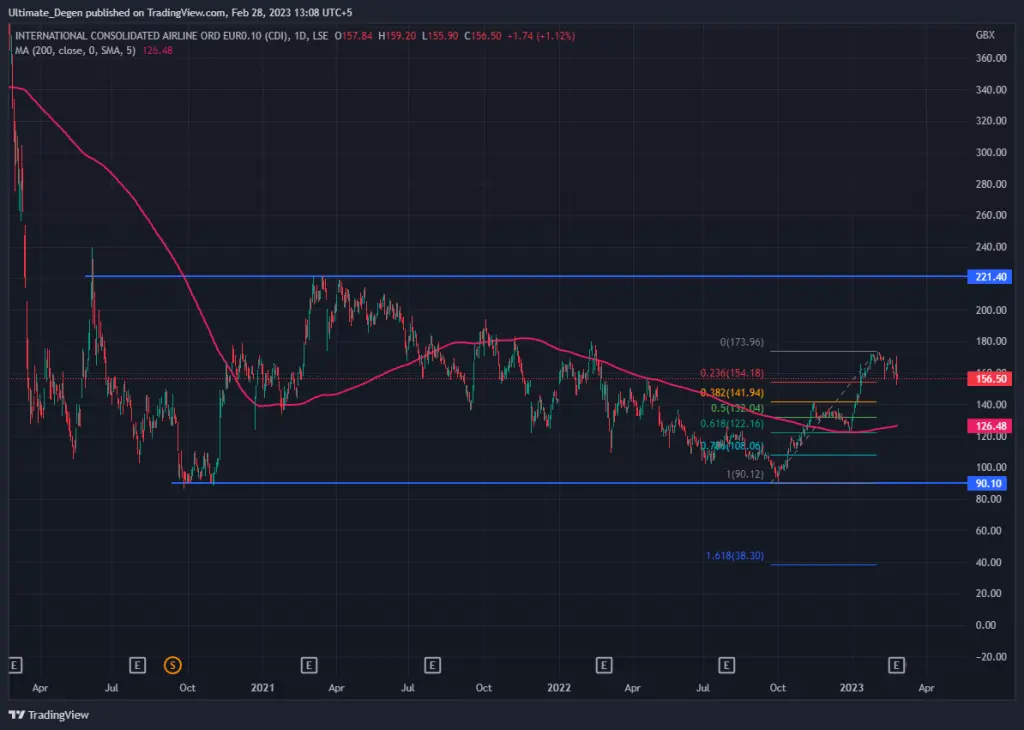Click the 60.00 value on price axis
This screenshot has height=730, width=1024.
pos(988,531)
